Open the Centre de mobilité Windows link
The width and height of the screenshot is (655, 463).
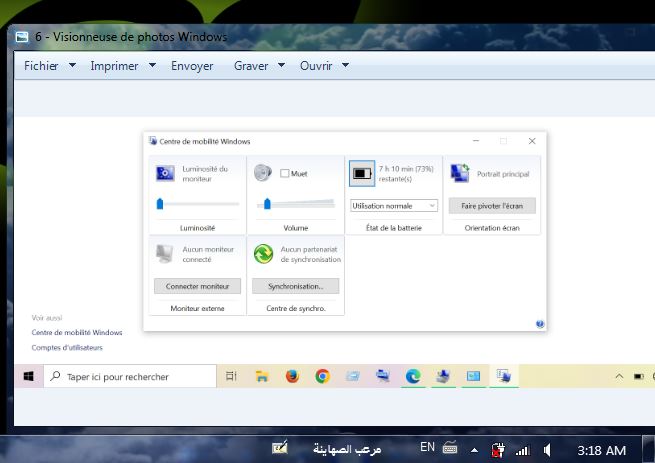[x=77, y=333]
